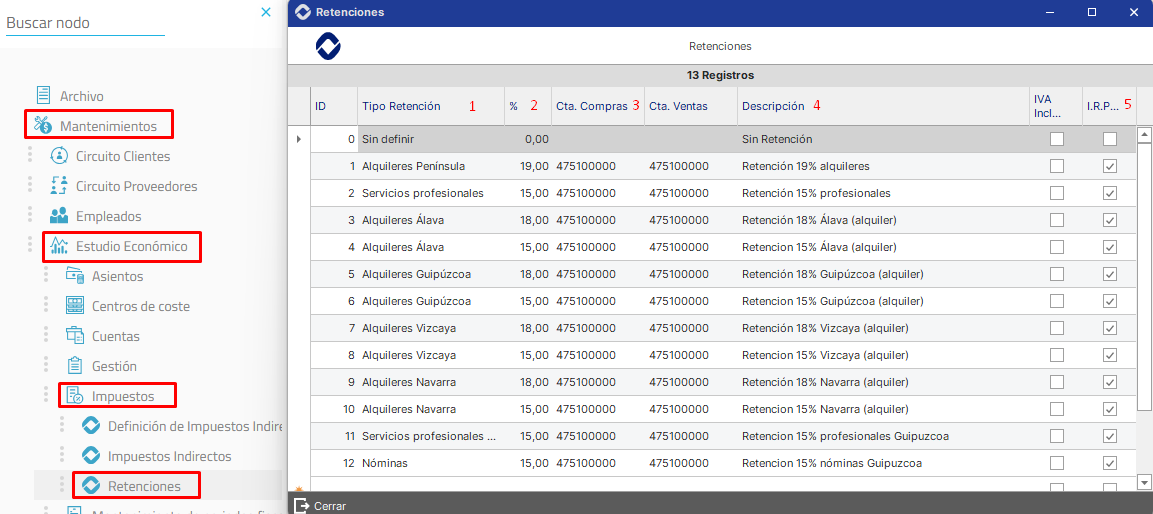The image size is (1153, 514).
Task: Collapse the Impuestos tree node
Action: tap(123, 396)
